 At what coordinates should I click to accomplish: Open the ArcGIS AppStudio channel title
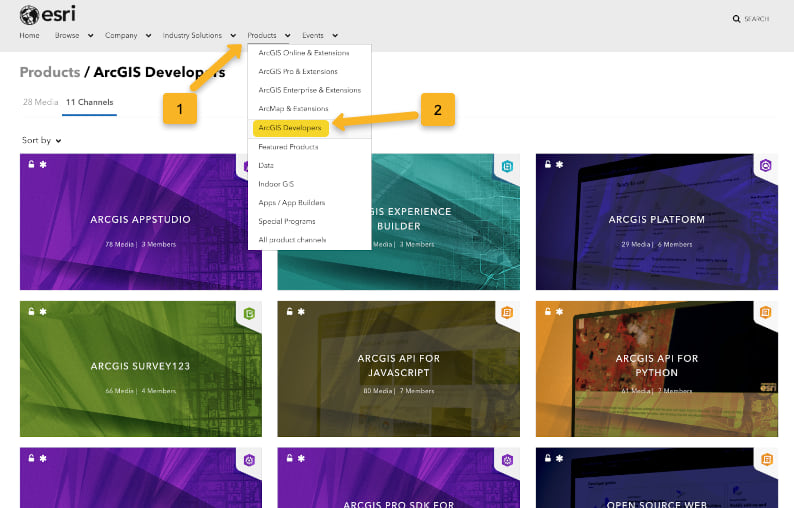140,219
